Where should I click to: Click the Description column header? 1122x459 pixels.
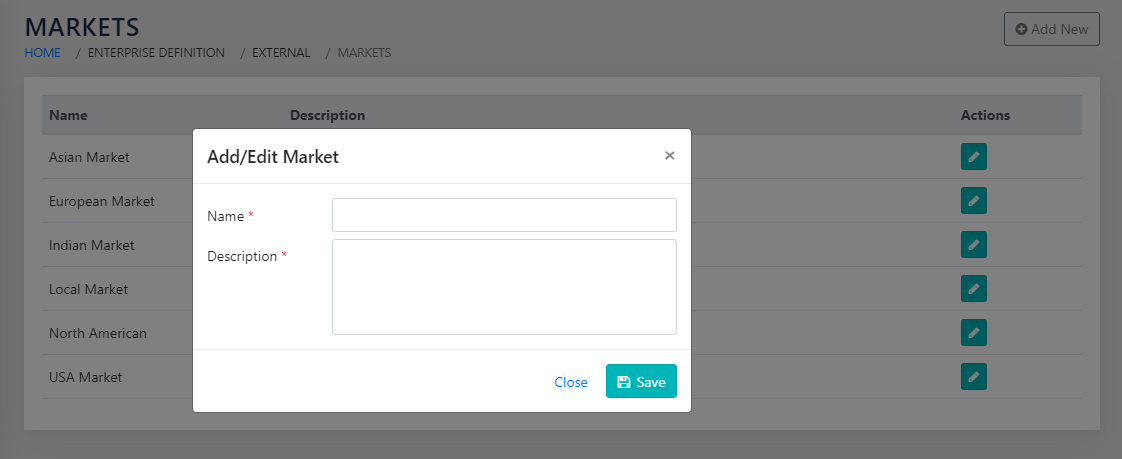(x=327, y=115)
